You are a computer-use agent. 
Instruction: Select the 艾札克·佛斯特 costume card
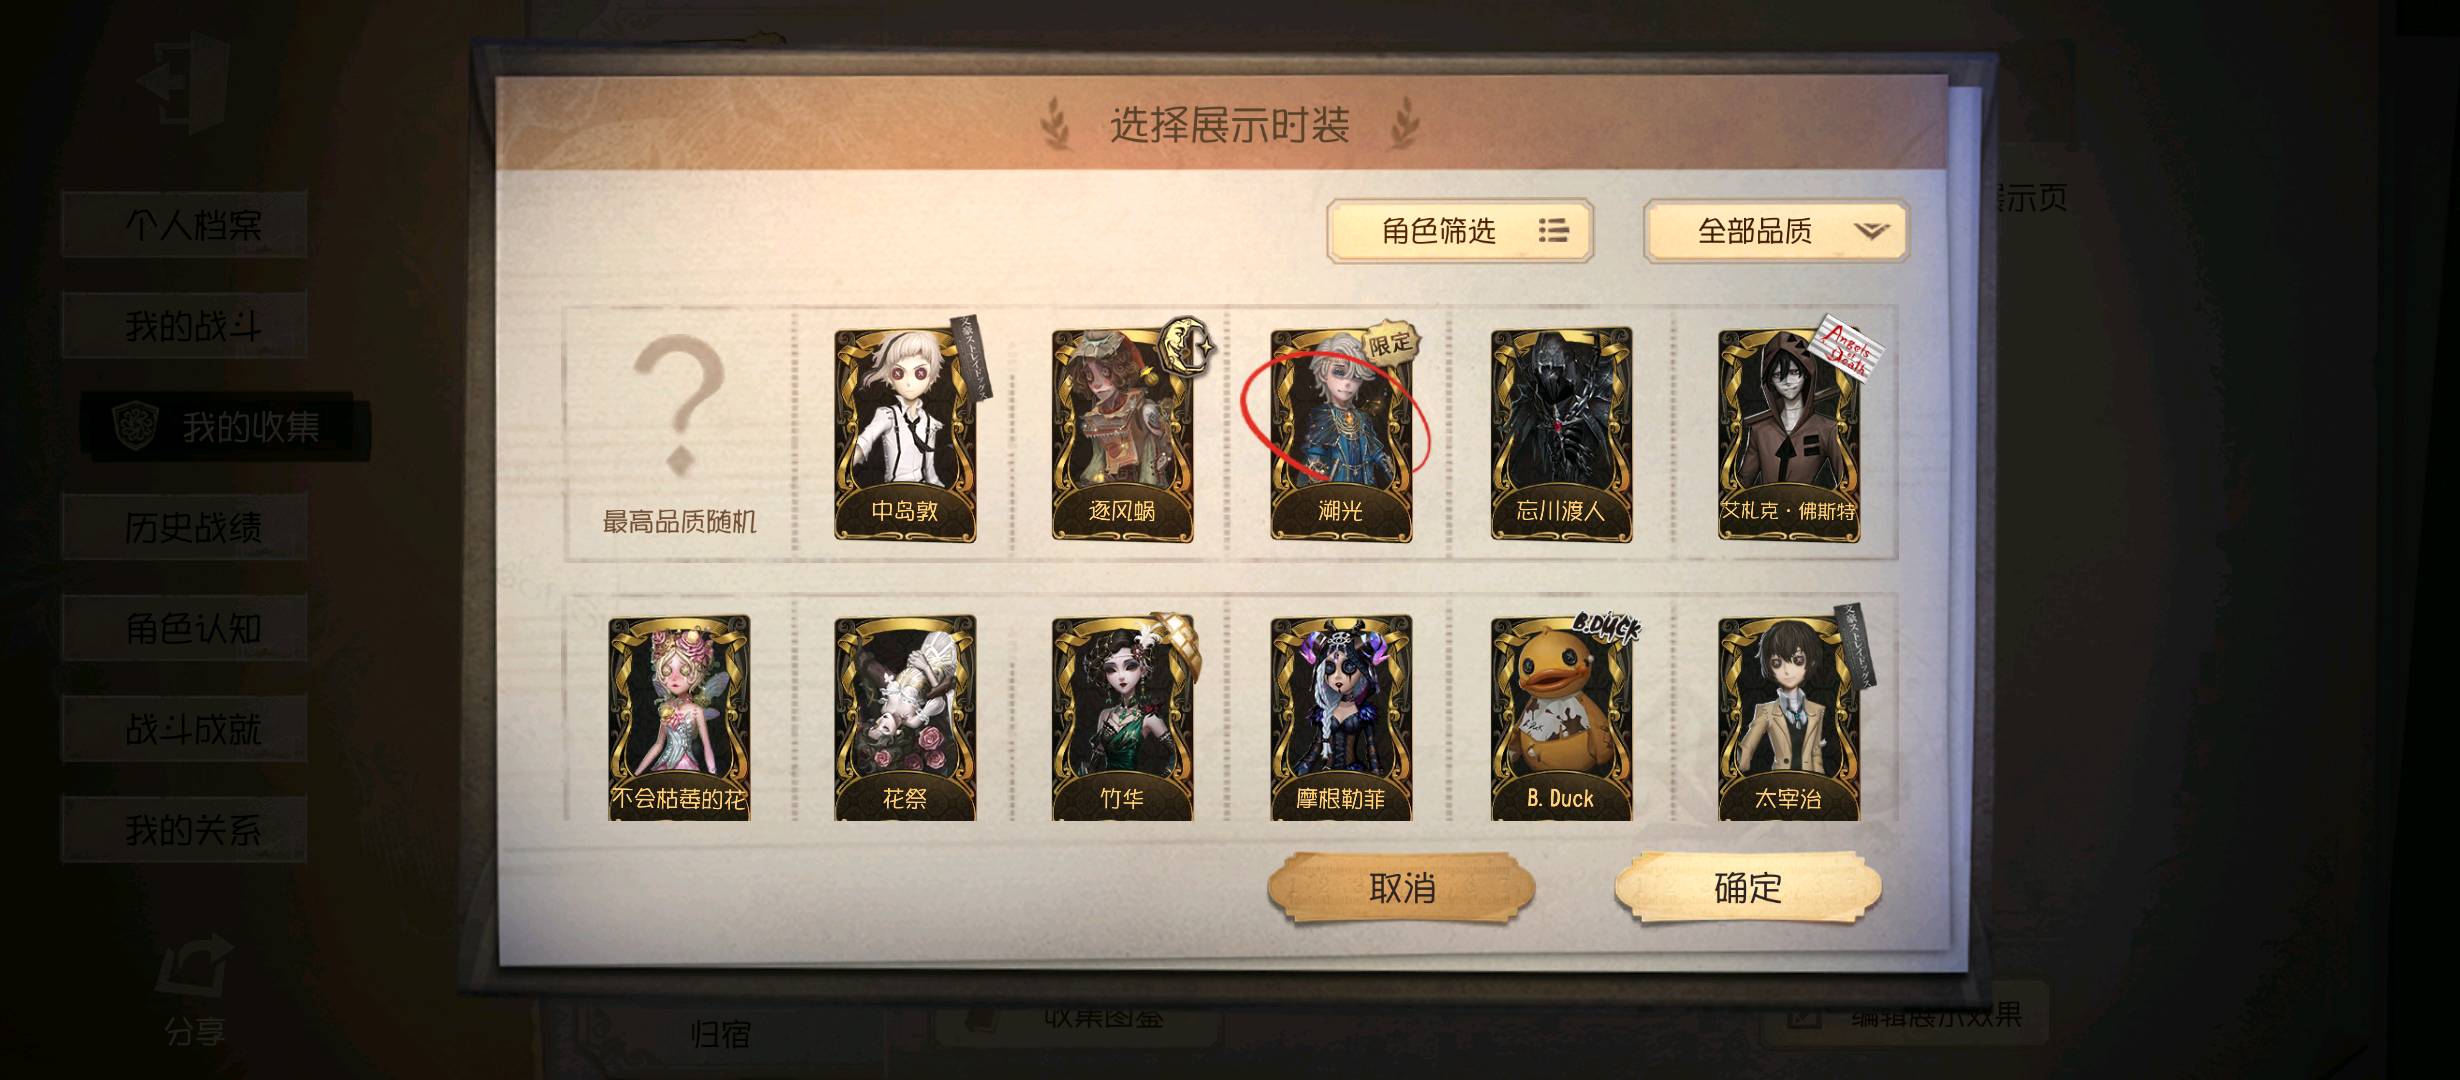[x=1789, y=435]
